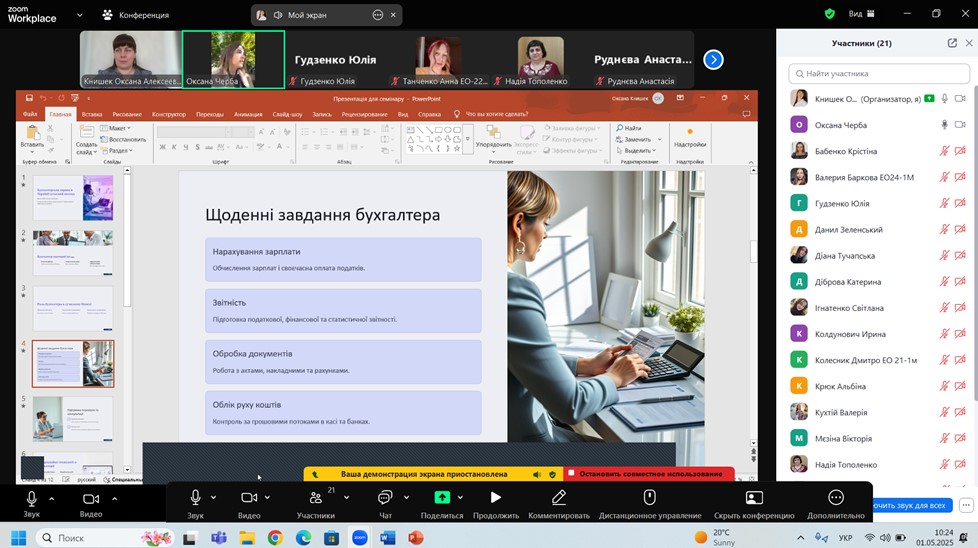Toggle the microphone in the Zoom toolbar
This screenshot has height=548, width=978.
[195, 497]
